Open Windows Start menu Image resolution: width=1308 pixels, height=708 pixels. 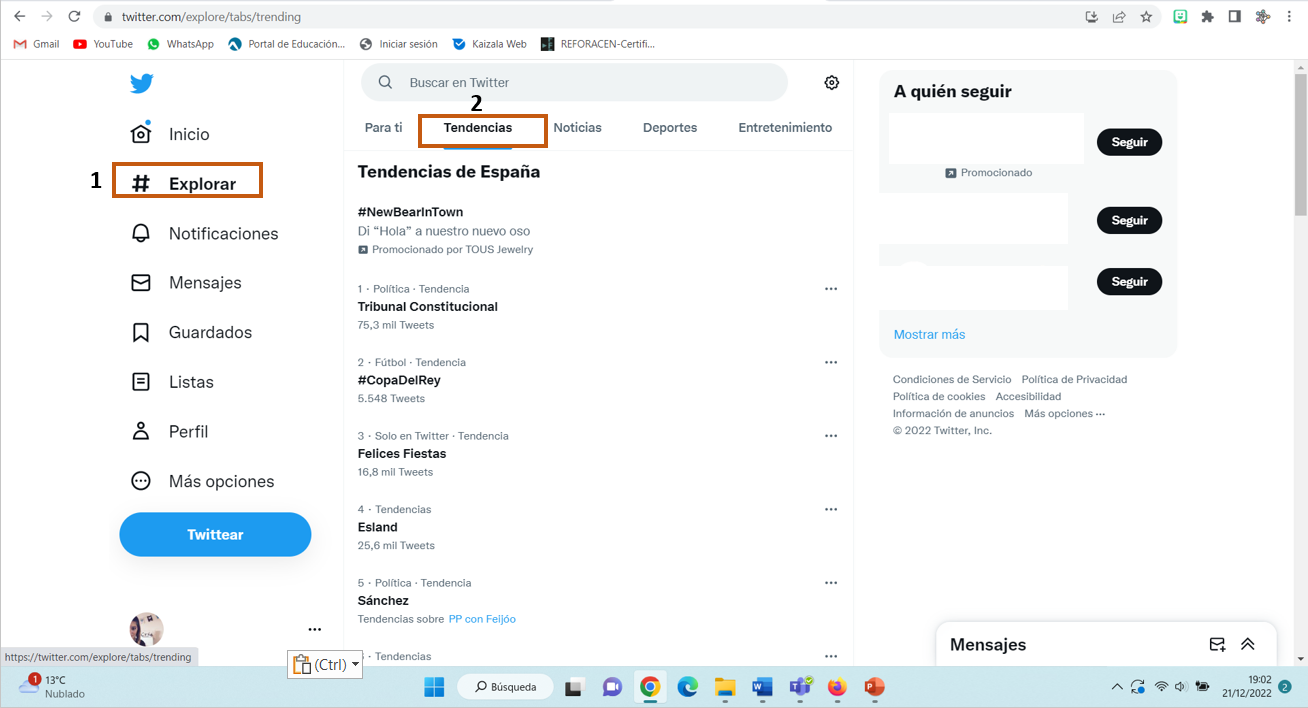tap(434, 687)
